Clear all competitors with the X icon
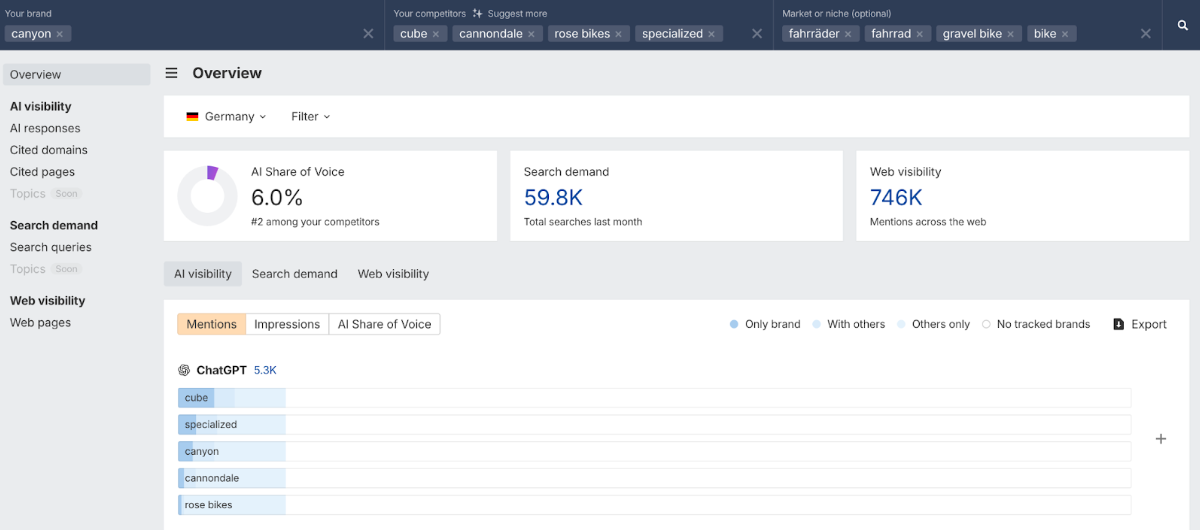Image resolution: width=1200 pixels, height=530 pixels. (758, 34)
